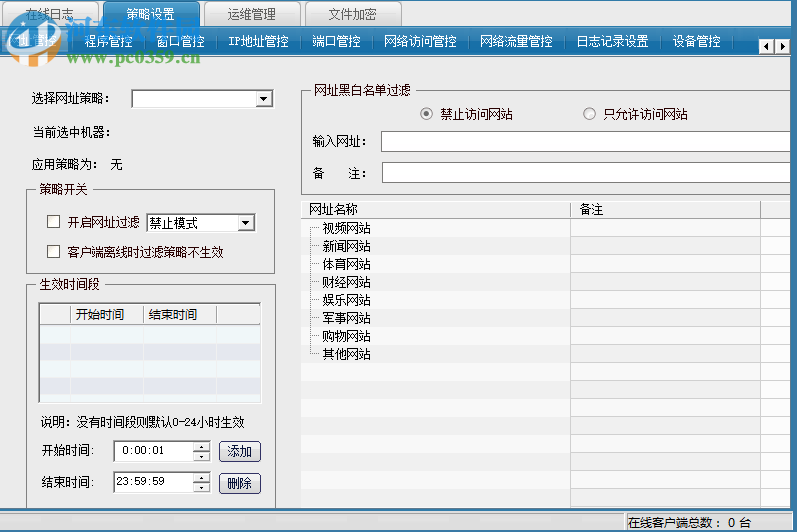Select the 体育网站 tree item
This screenshot has width=797, height=532.
pyautogui.click(x=346, y=264)
